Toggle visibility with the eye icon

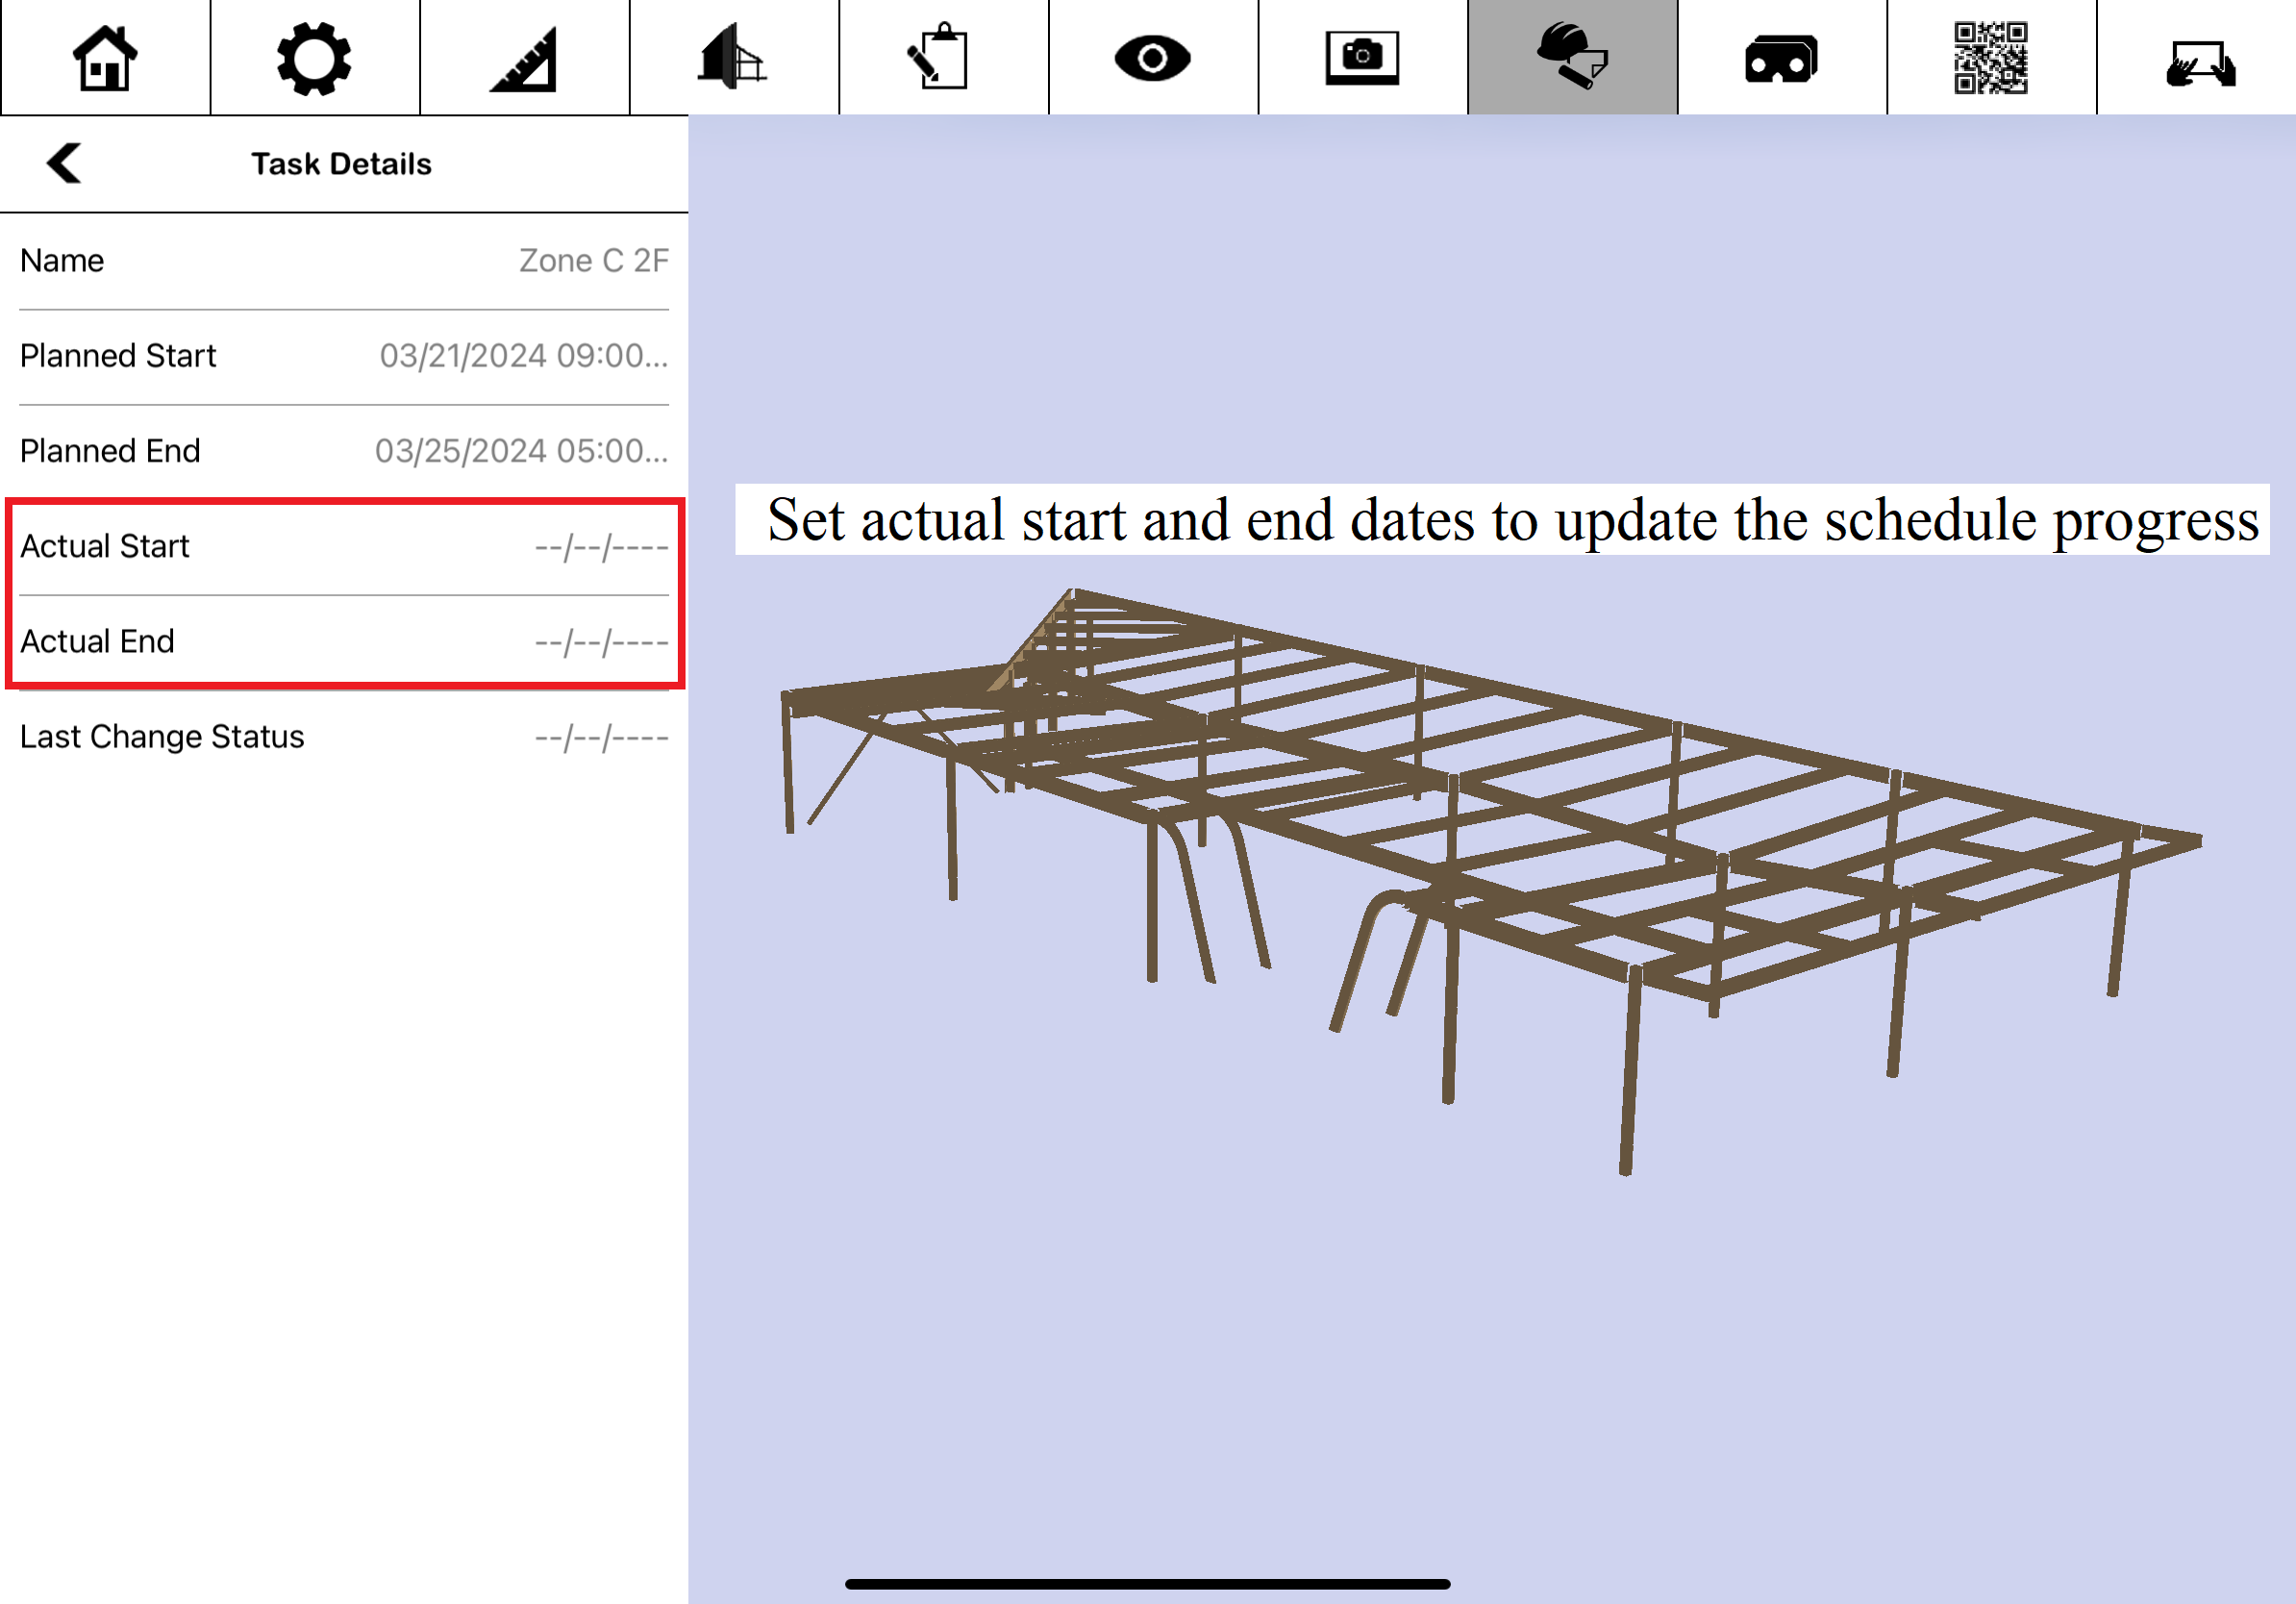click(x=1152, y=58)
